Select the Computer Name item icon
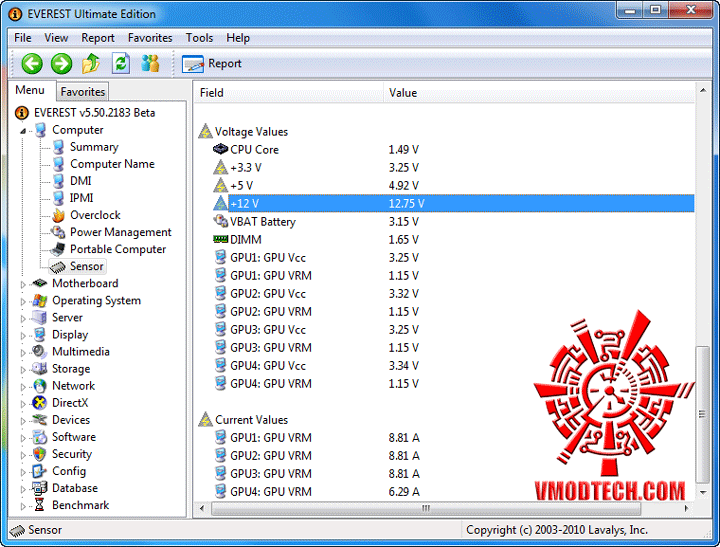This screenshot has height=547, width=720. (58, 164)
